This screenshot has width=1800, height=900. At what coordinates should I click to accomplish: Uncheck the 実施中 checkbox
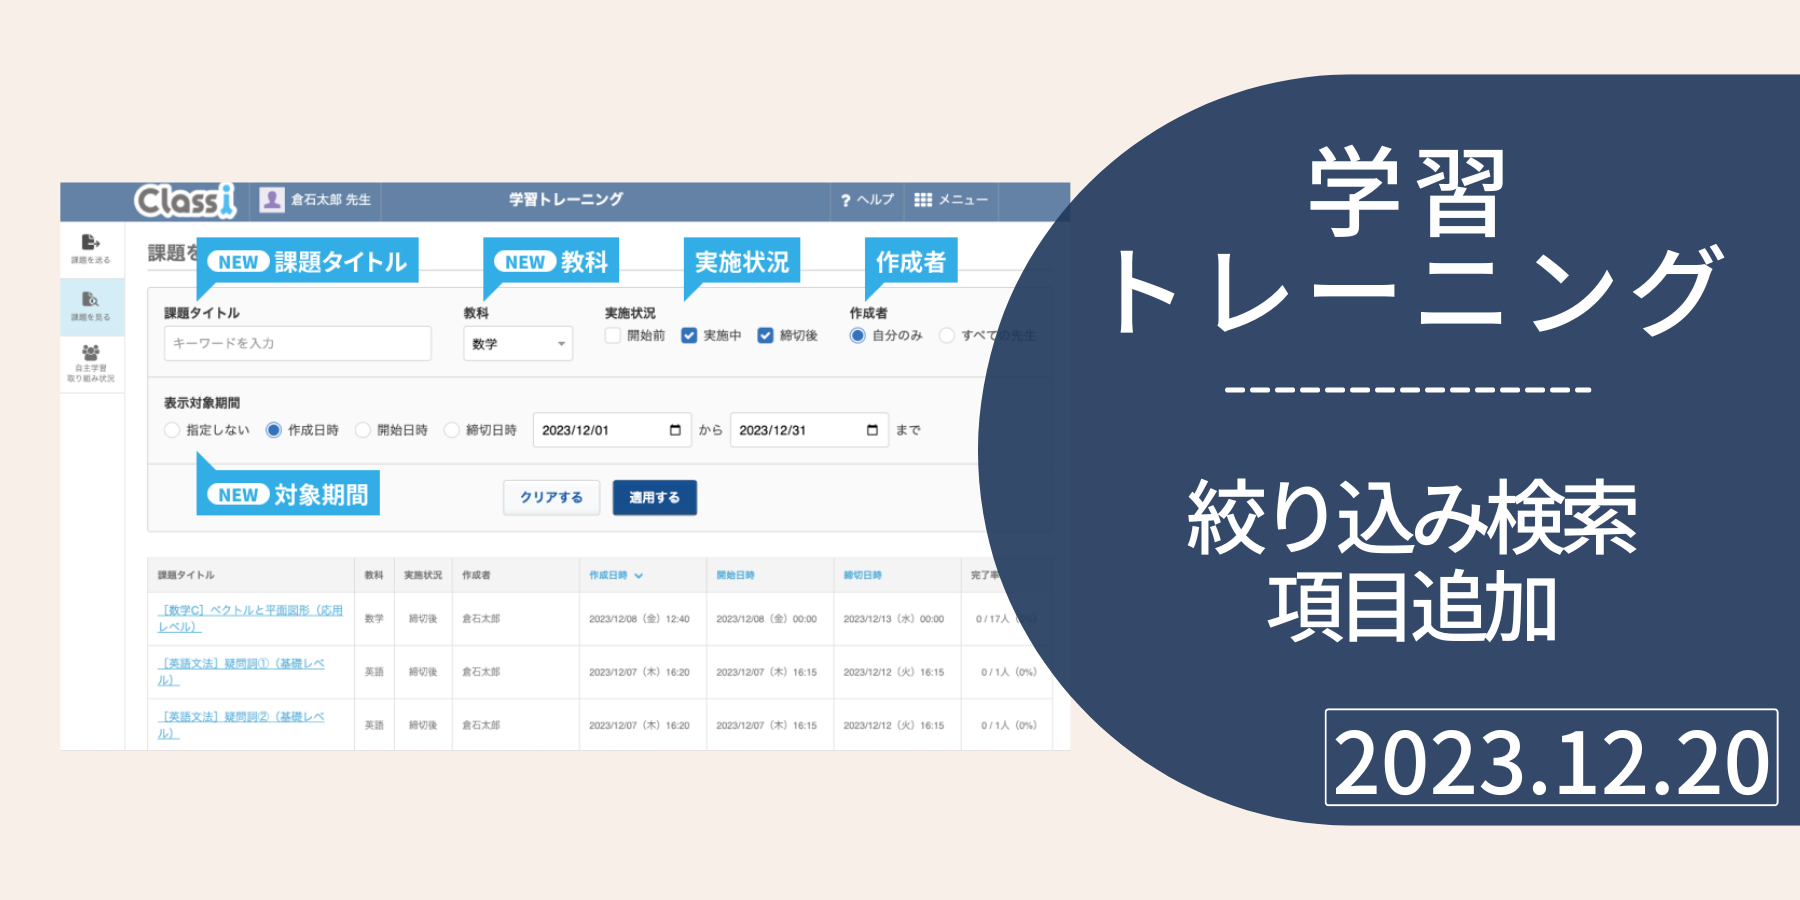click(x=689, y=335)
